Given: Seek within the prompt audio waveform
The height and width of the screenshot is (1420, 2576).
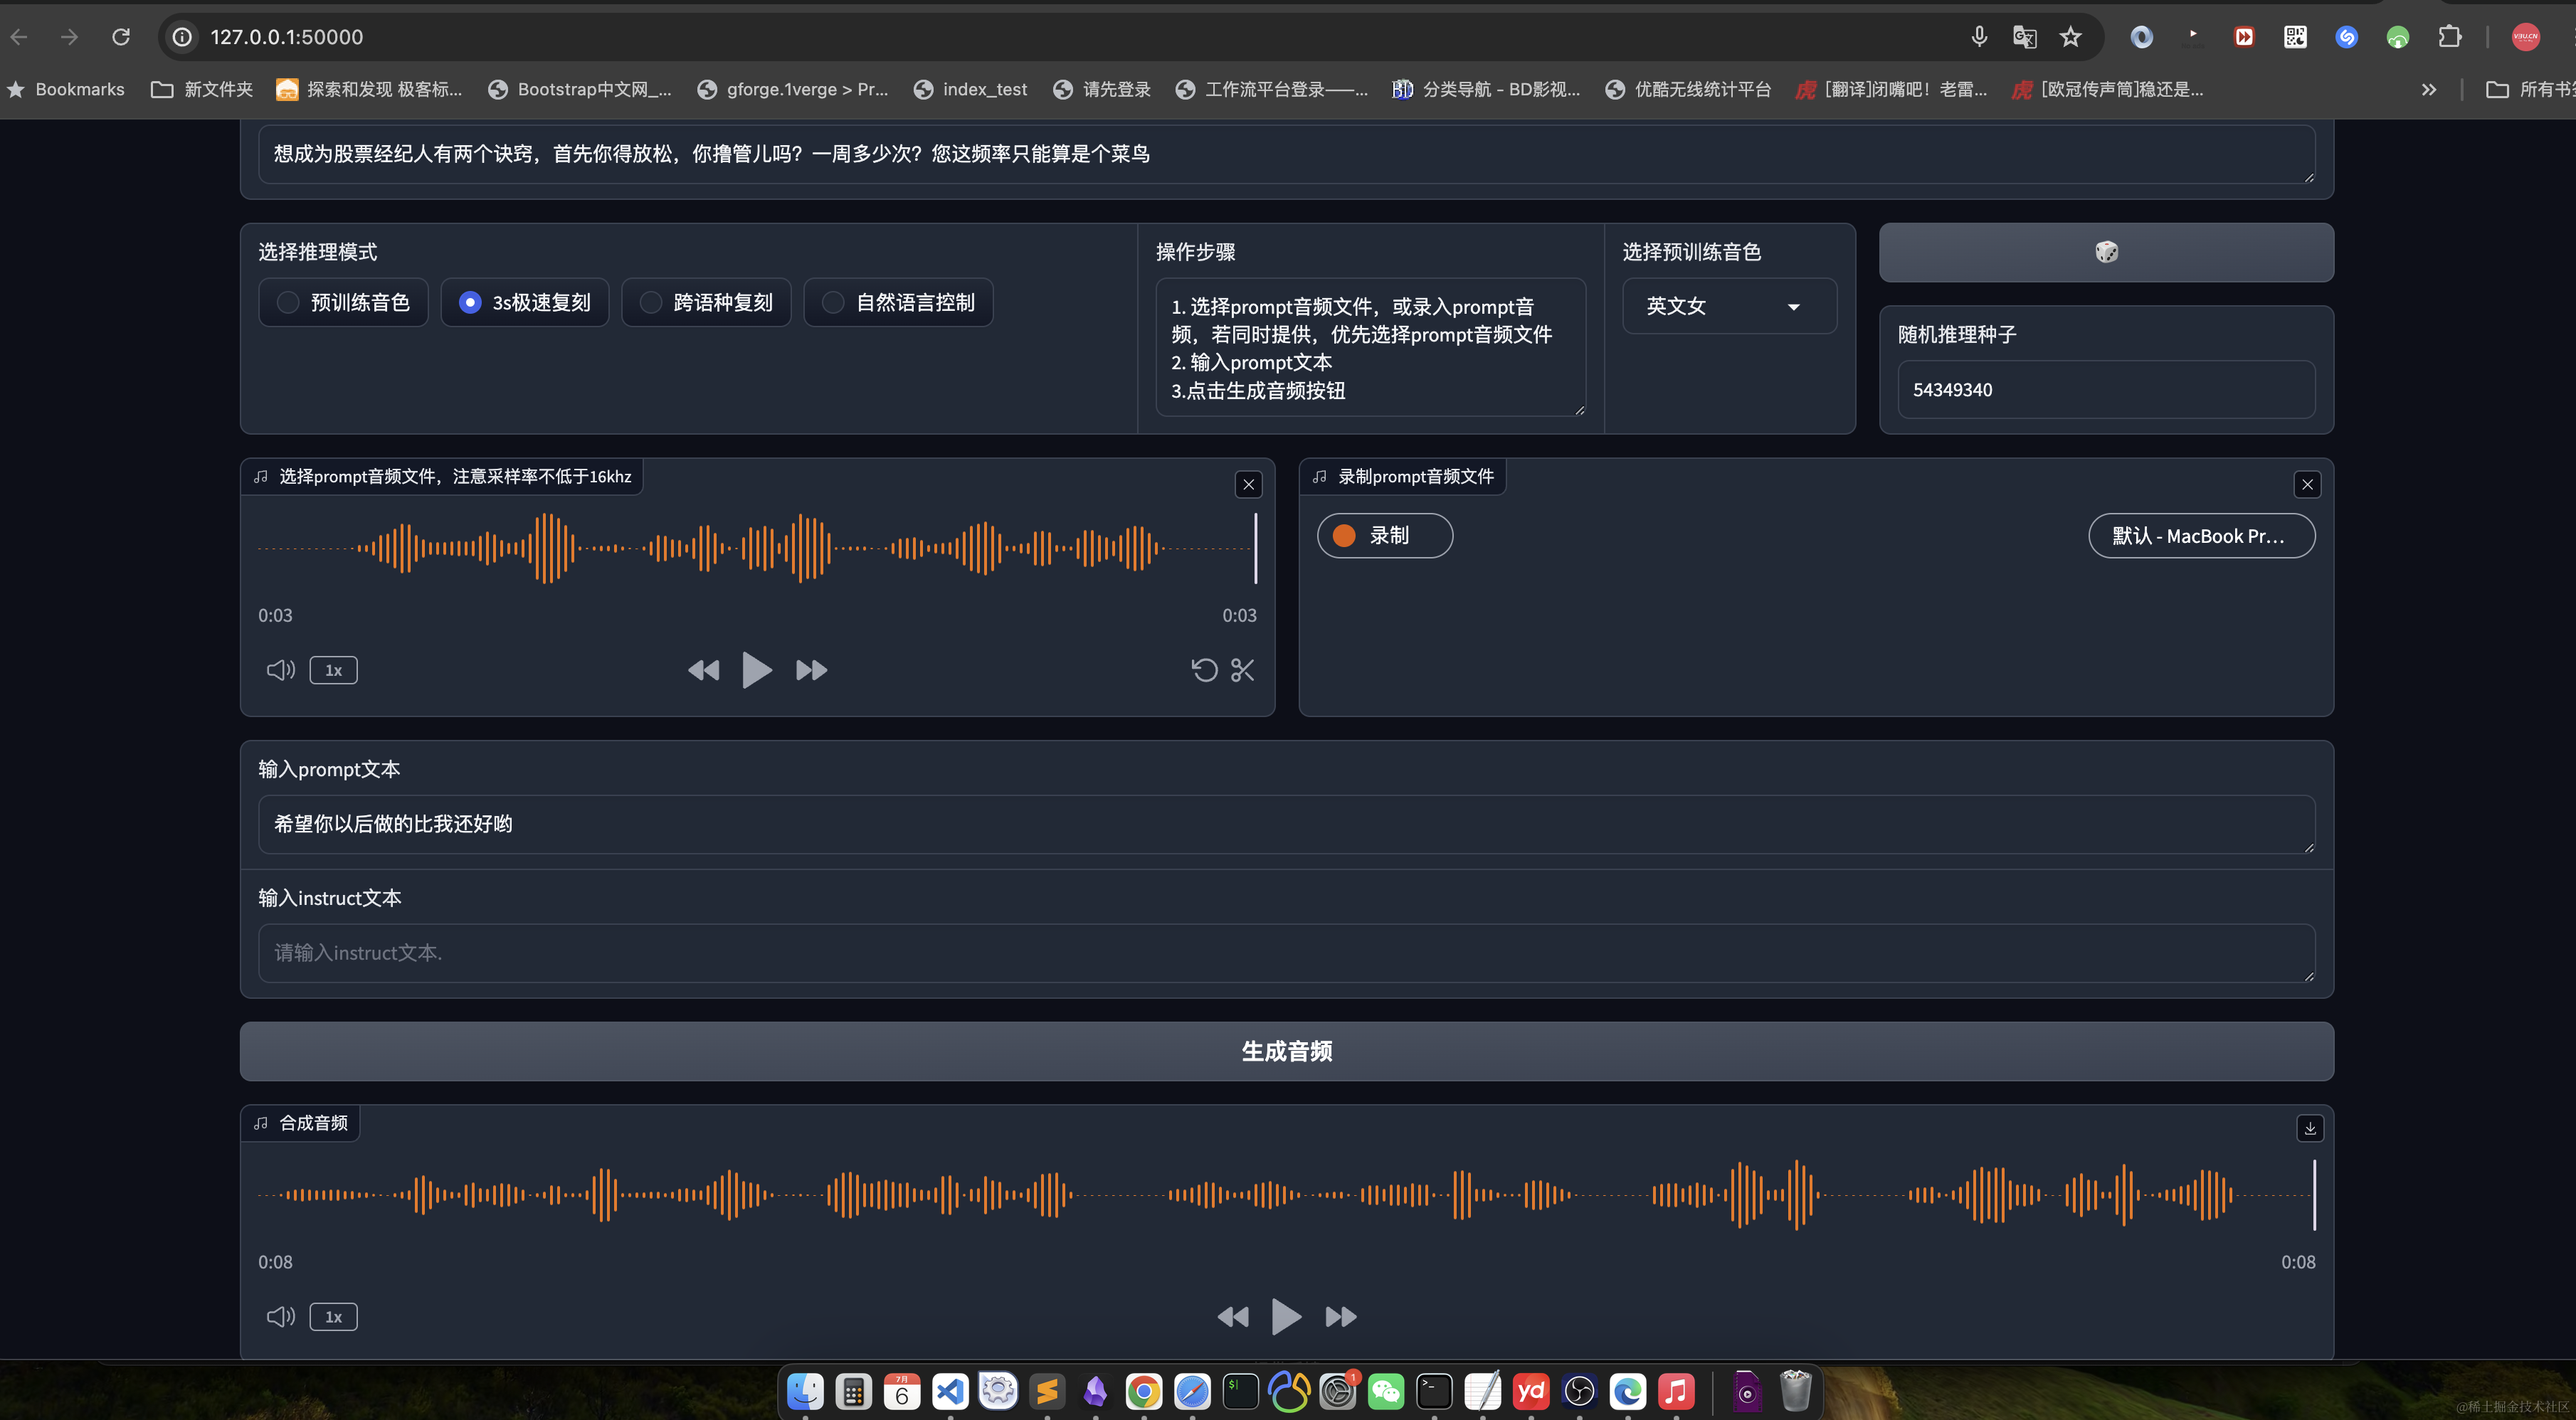Looking at the screenshot, I should point(757,548).
